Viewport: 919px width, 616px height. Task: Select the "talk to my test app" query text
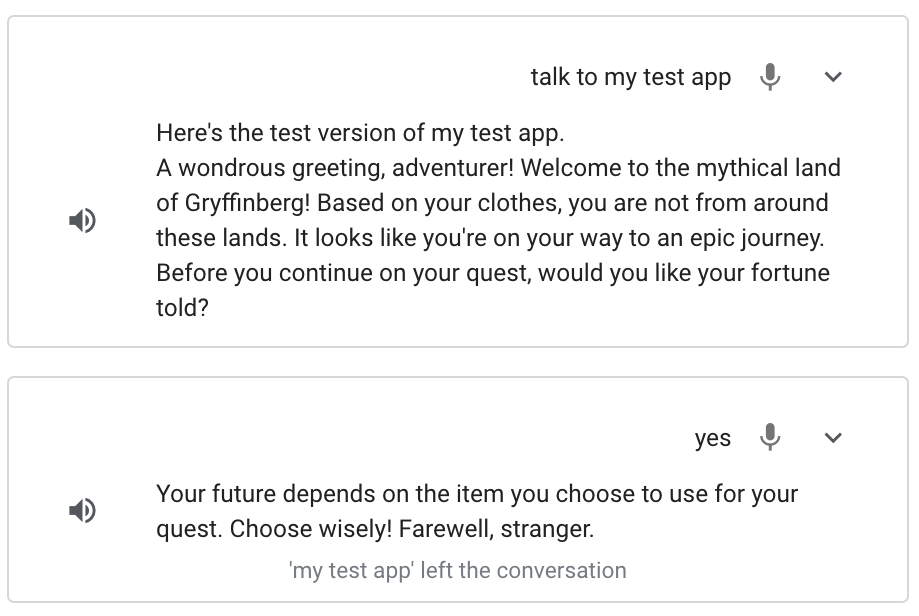[x=630, y=77]
